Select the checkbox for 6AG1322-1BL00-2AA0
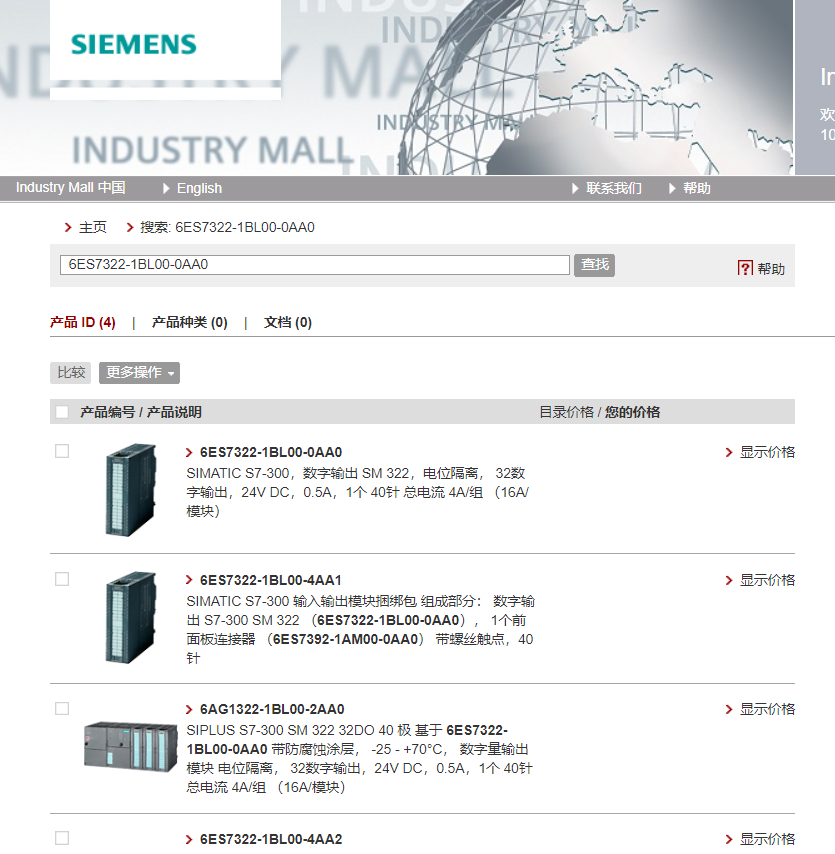This screenshot has width=835, height=854. click(62, 708)
